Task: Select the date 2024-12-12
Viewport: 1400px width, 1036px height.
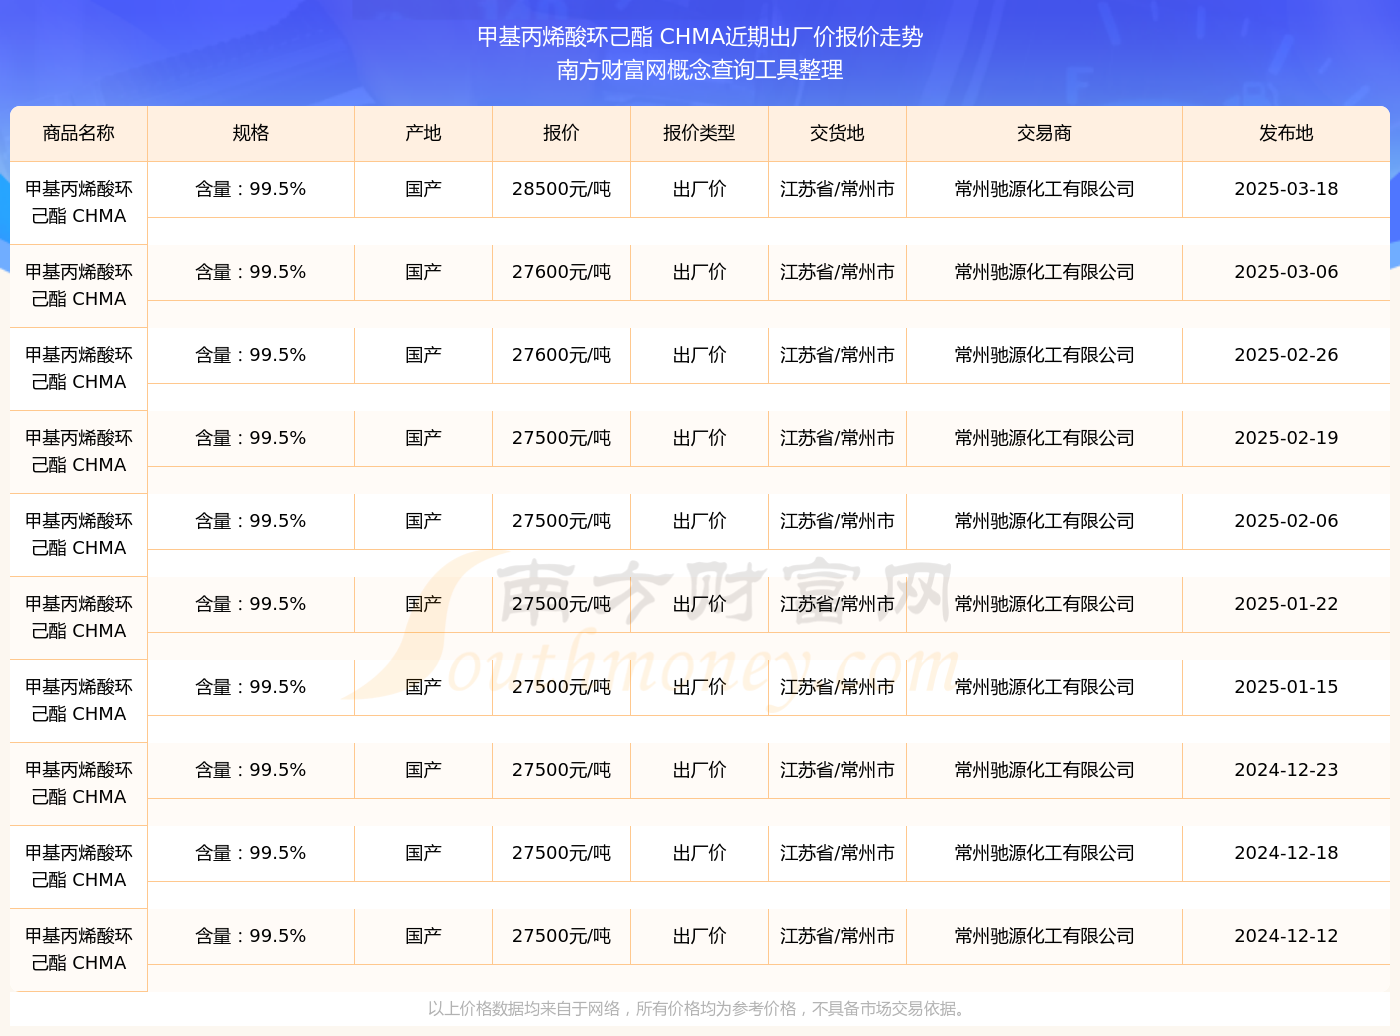Action: pyautogui.click(x=1286, y=936)
